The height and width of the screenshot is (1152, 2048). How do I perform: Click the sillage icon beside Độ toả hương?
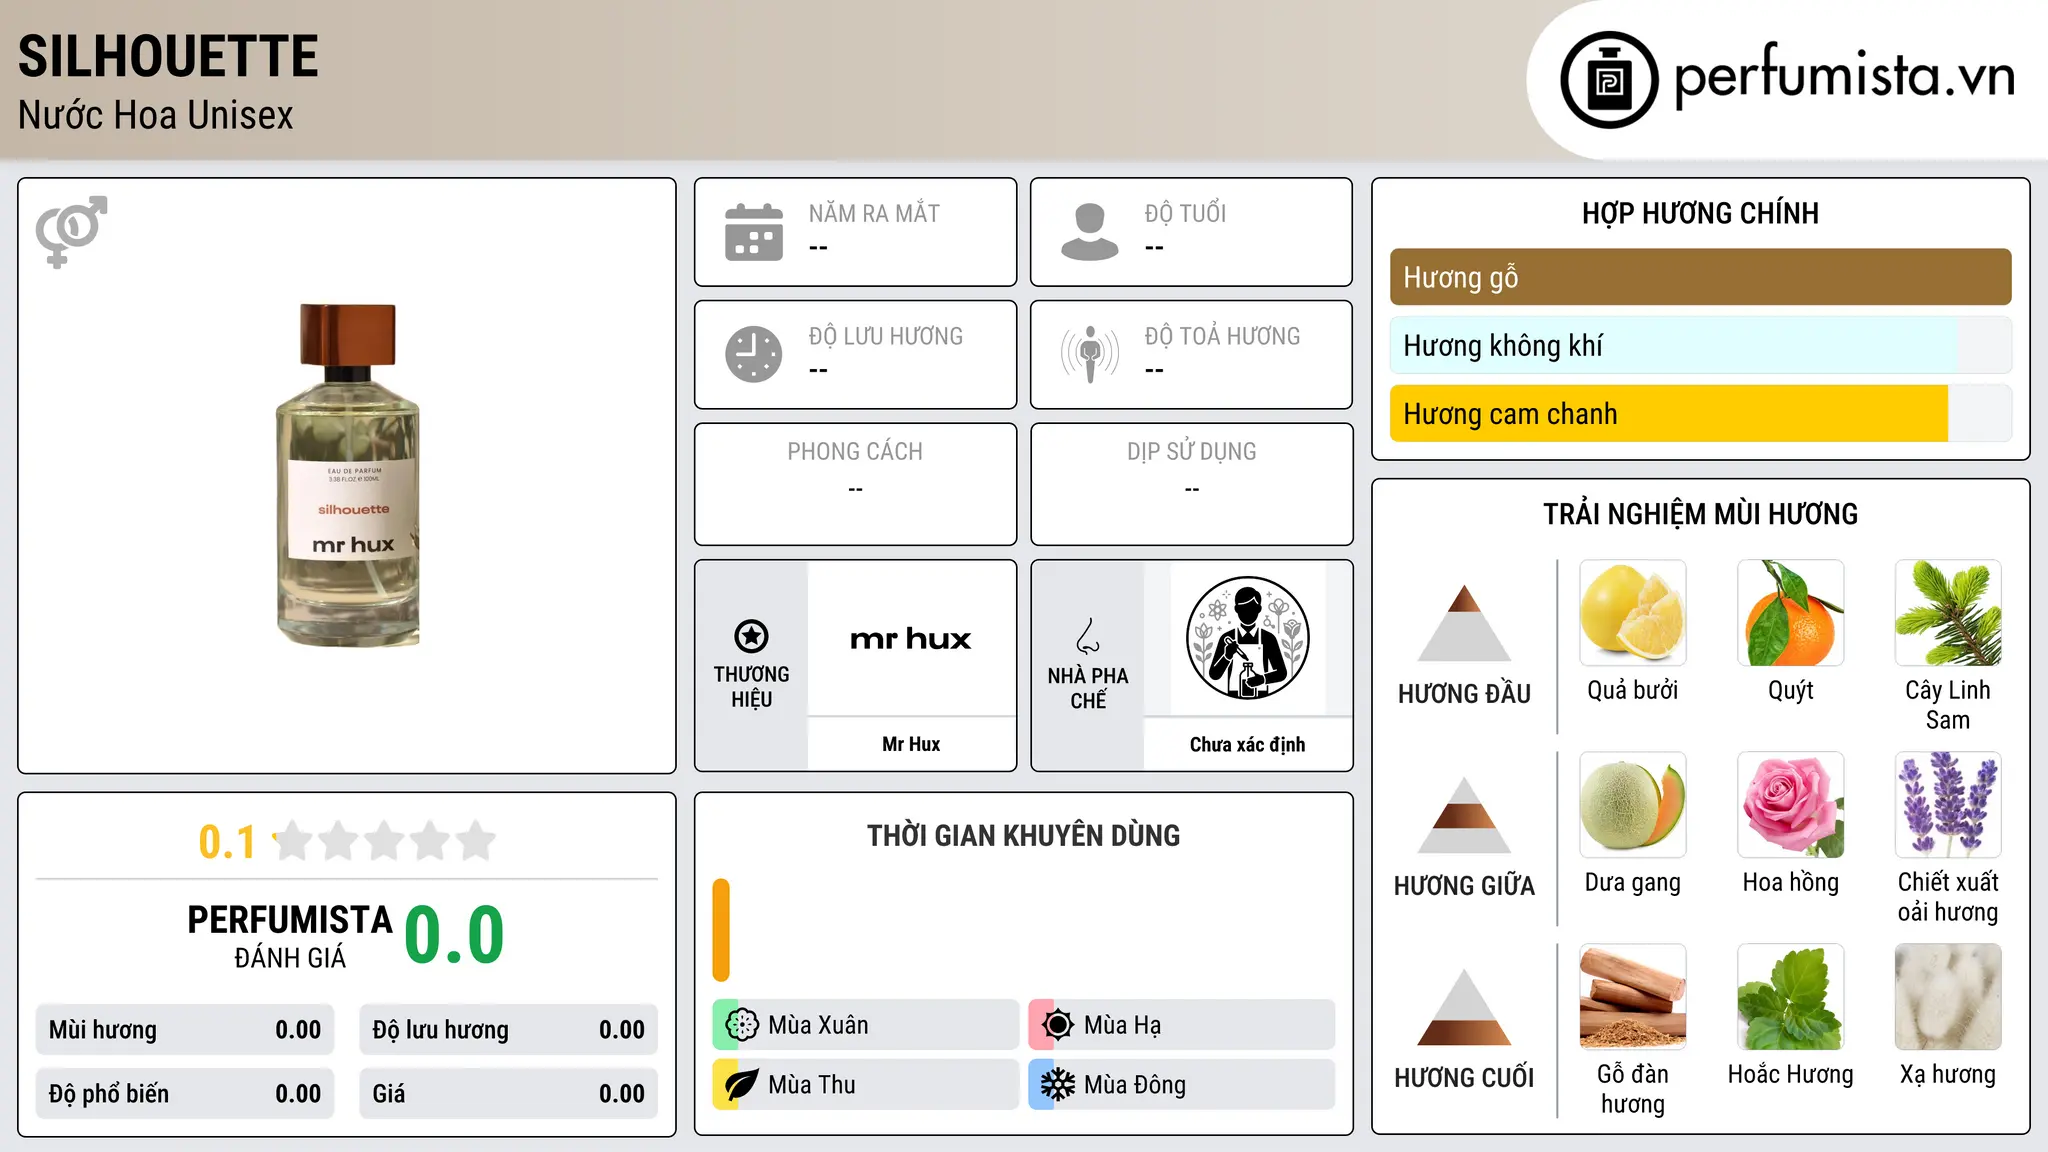[x=1090, y=354]
